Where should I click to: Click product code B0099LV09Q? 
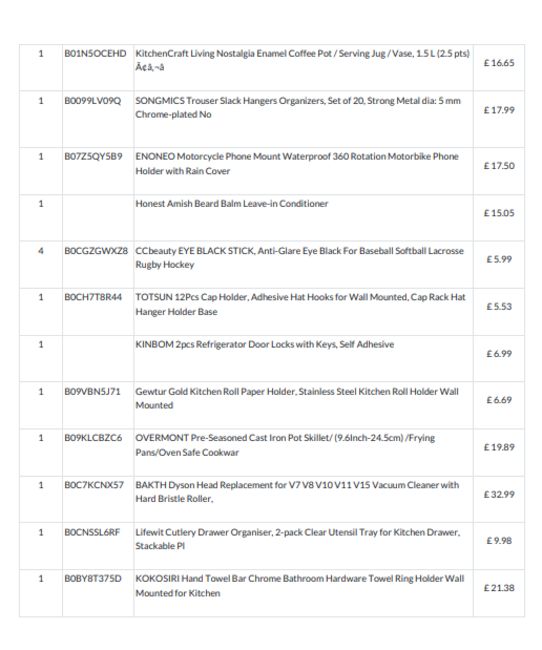coord(92,101)
